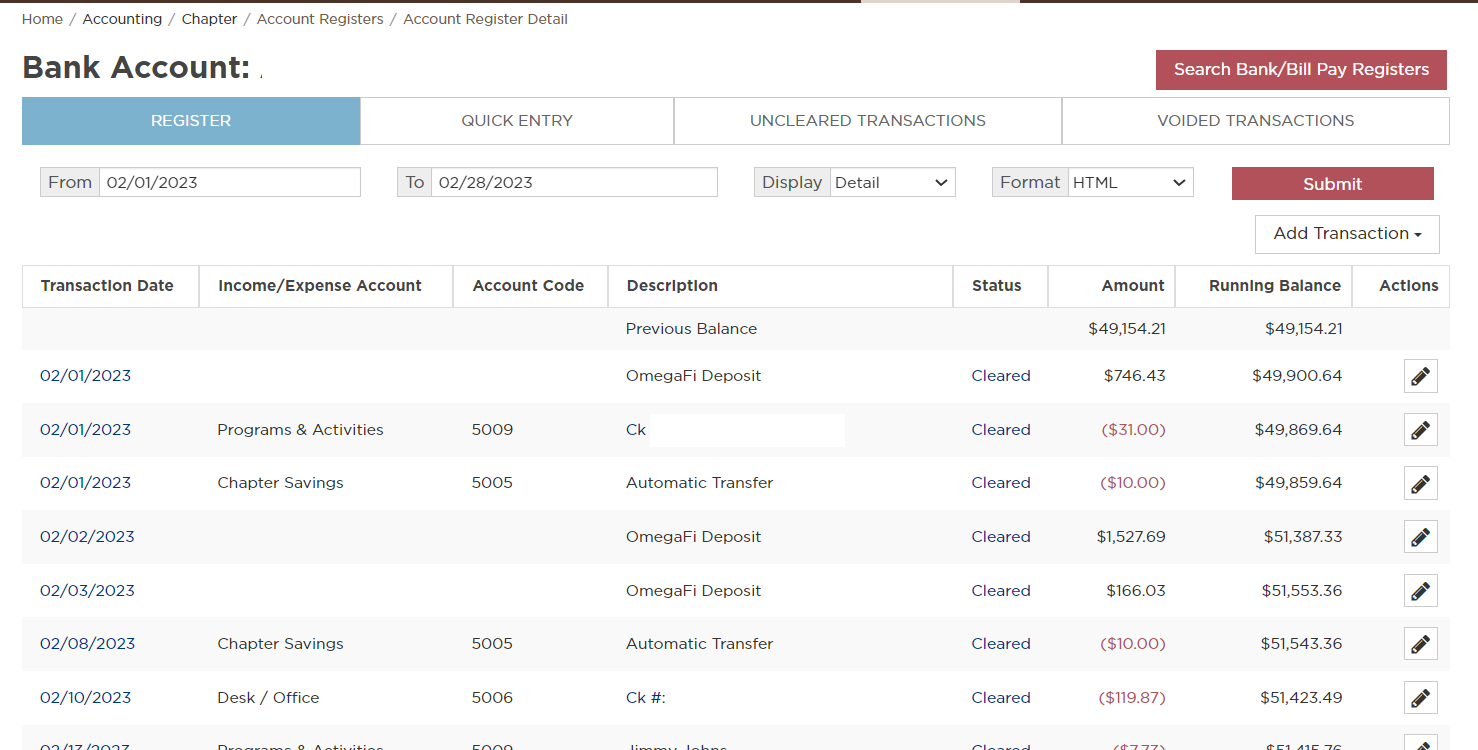This screenshot has width=1478, height=750.
Task: Open the Uncleared Transactions tab
Action: coord(868,121)
